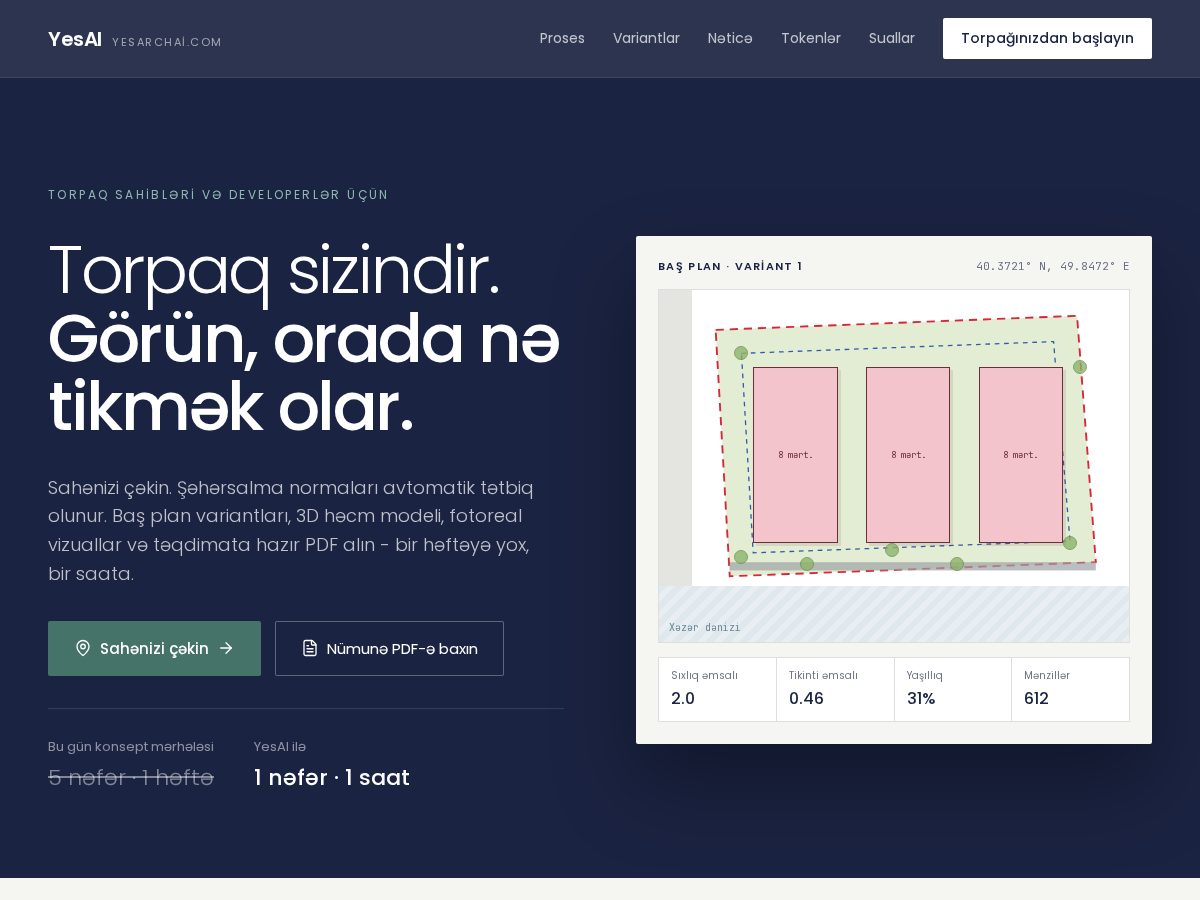Click coordinates 40.3721° N, 49.8472° E
This screenshot has width=1200, height=900.
(x=1053, y=266)
